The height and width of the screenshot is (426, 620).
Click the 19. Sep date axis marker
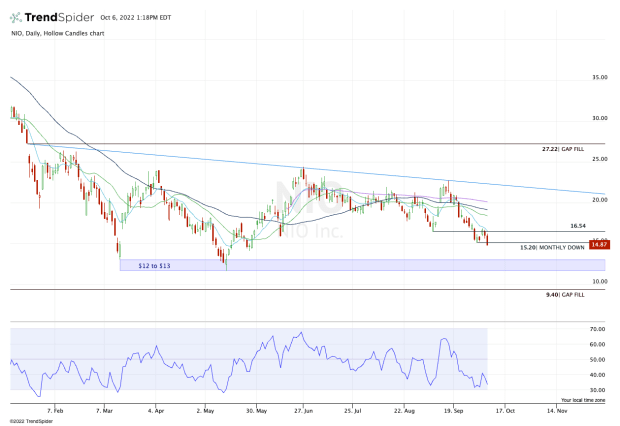(x=454, y=410)
